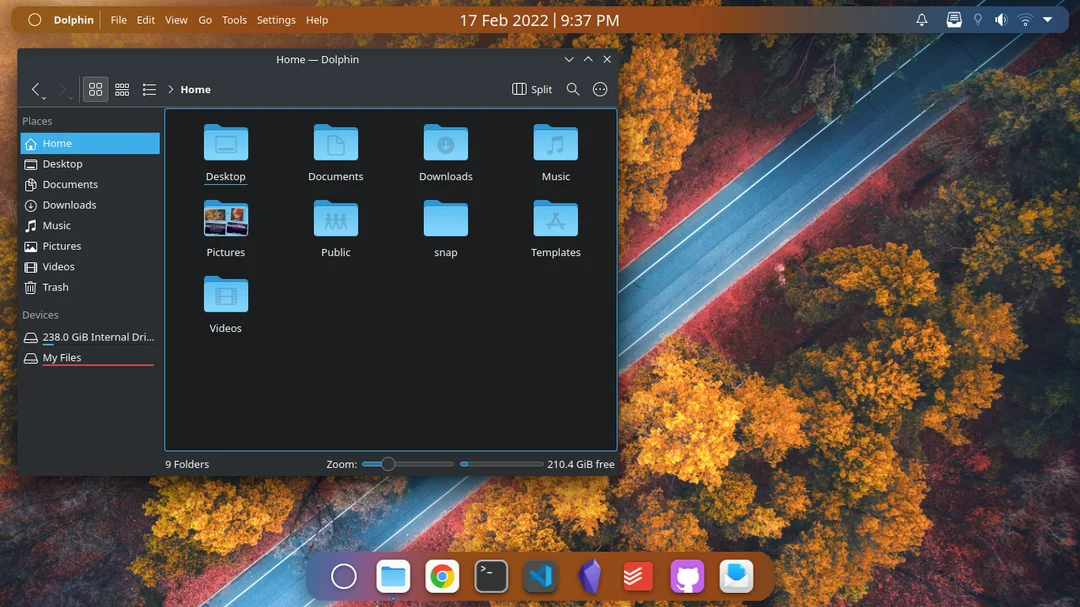This screenshot has height=607, width=1080.
Task: Open the Tools menu in the menu bar
Action: tap(234, 19)
